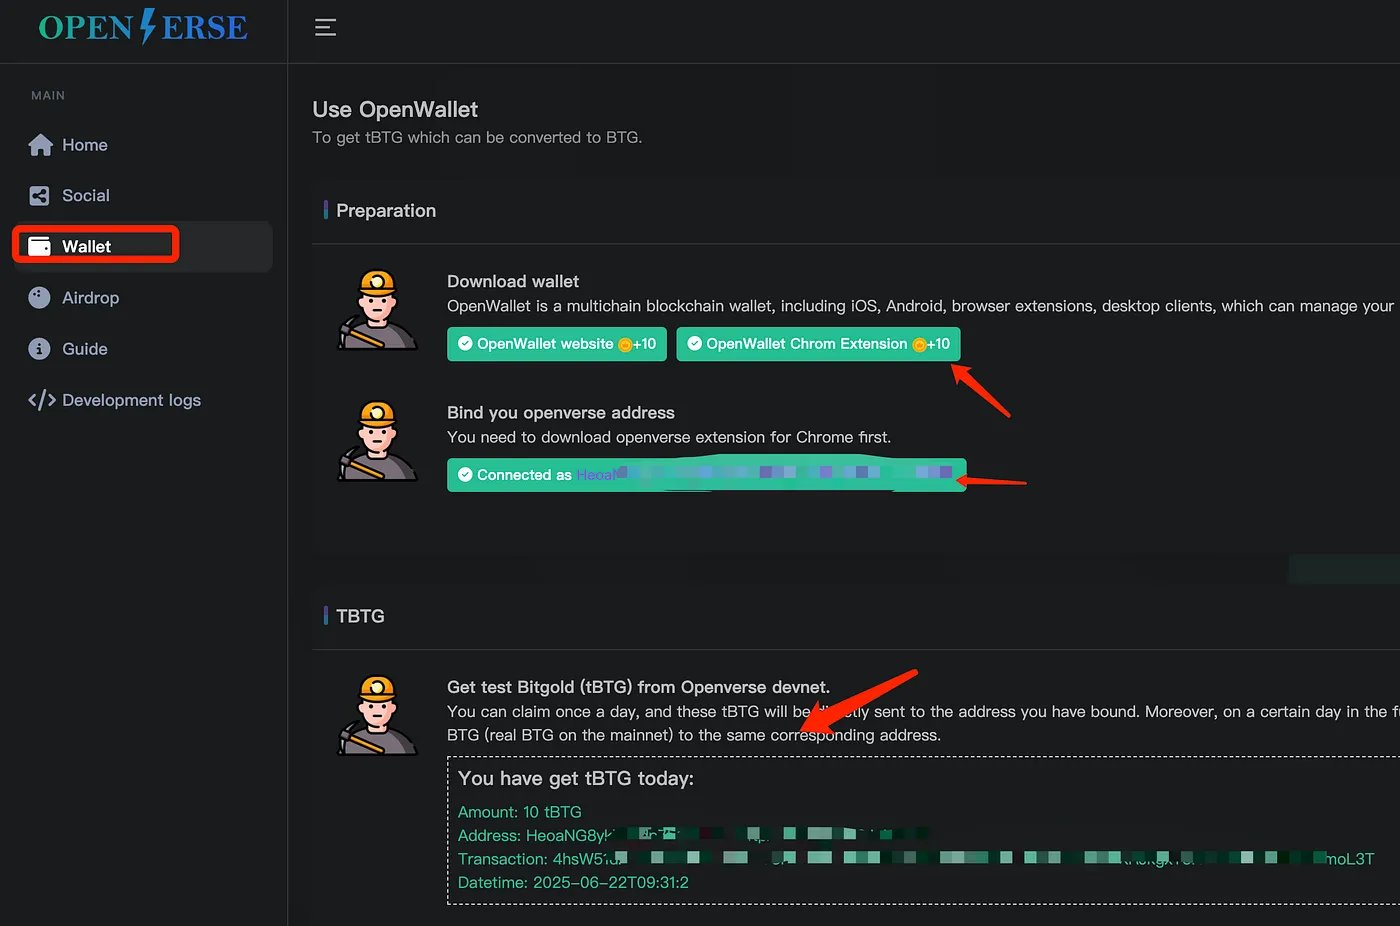Open the Airdrop menu item

tap(142, 298)
